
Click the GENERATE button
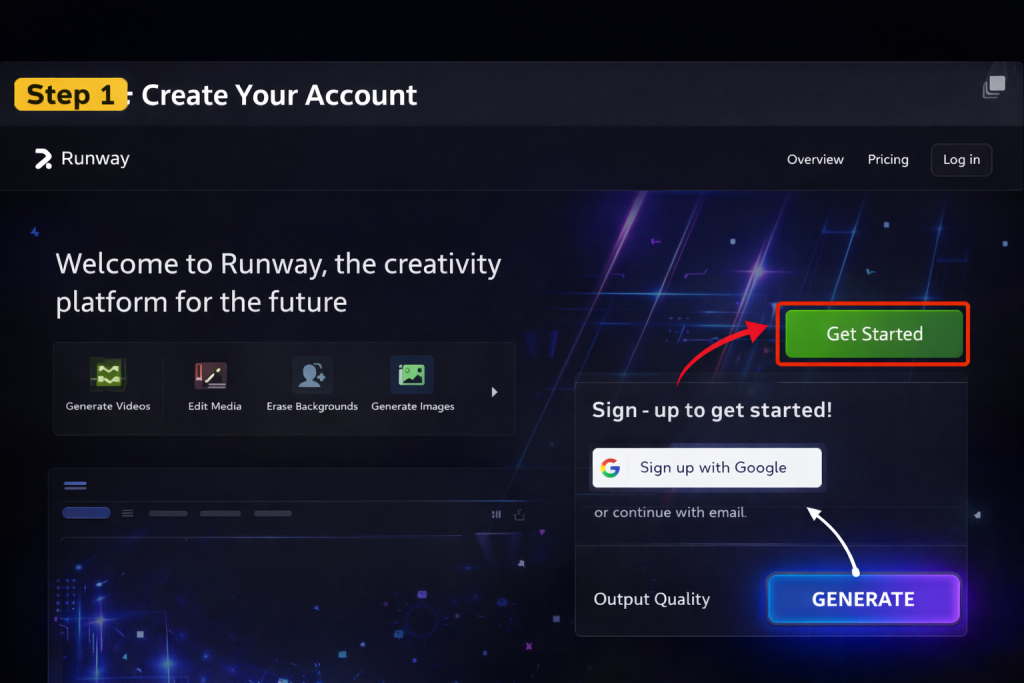pyautogui.click(x=863, y=599)
